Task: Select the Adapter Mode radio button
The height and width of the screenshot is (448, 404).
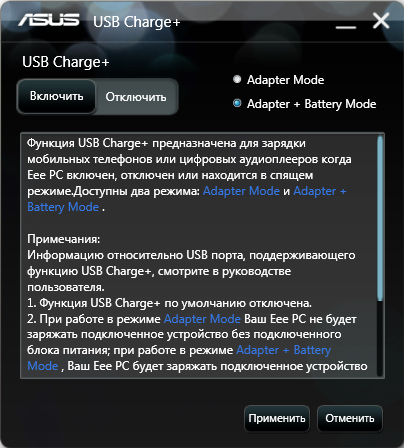Action: [x=237, y=79]
